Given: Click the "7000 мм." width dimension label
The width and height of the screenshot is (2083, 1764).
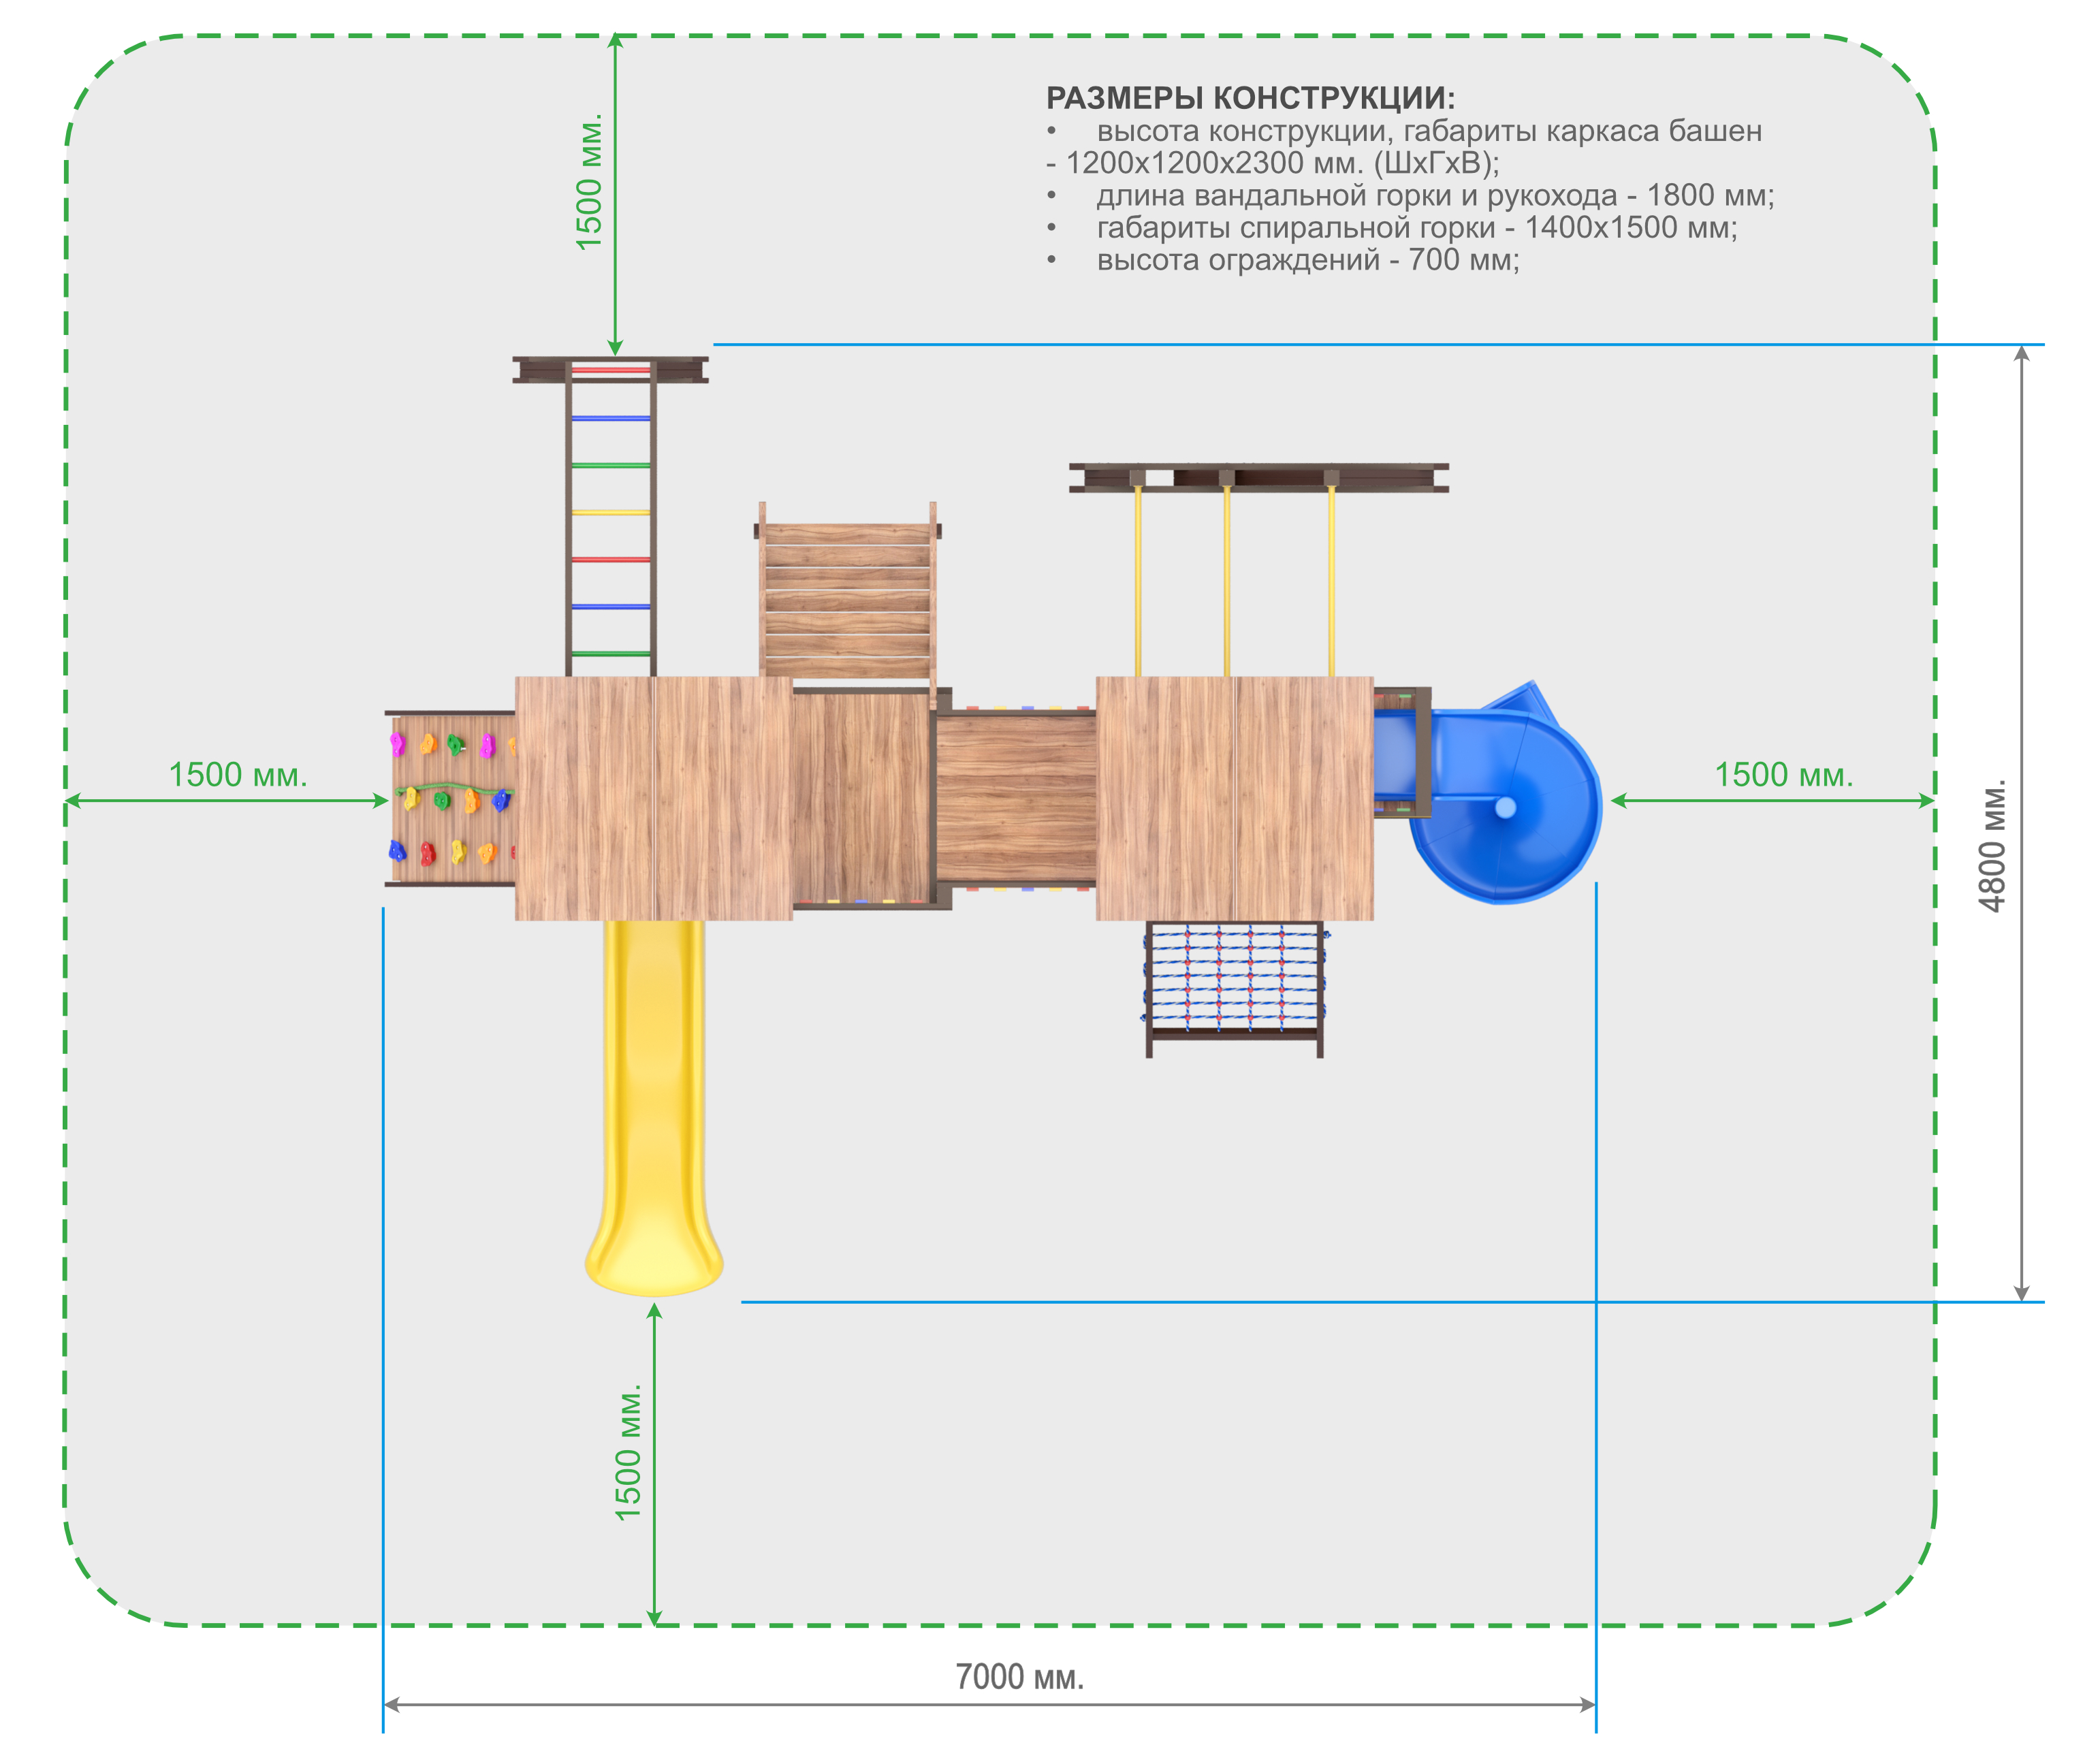Looking at the screenshot, I should [1019, 1676].
